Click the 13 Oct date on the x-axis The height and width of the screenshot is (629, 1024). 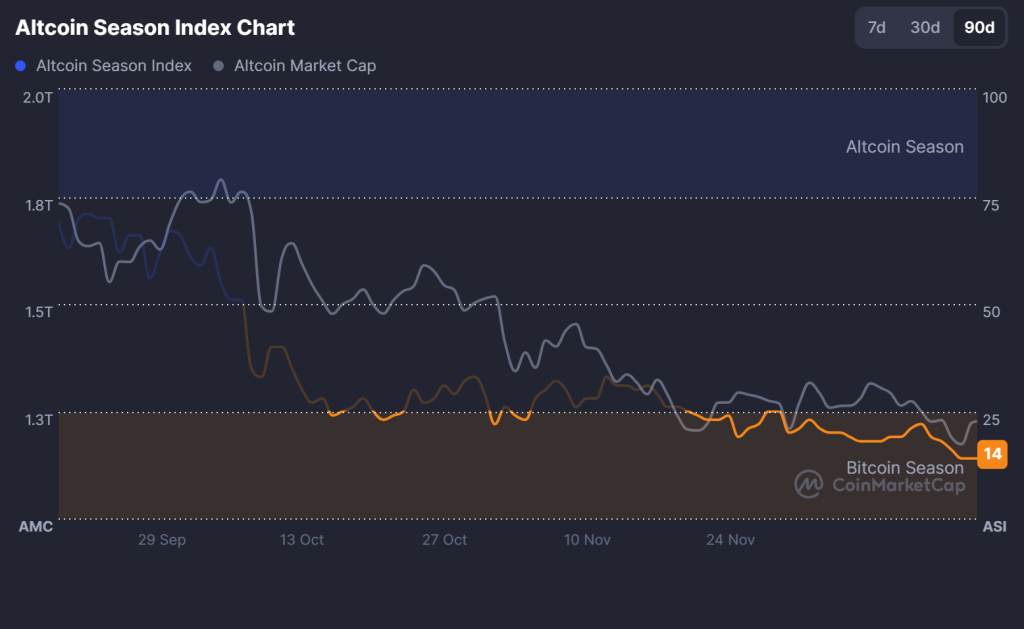tap(300, 539)
